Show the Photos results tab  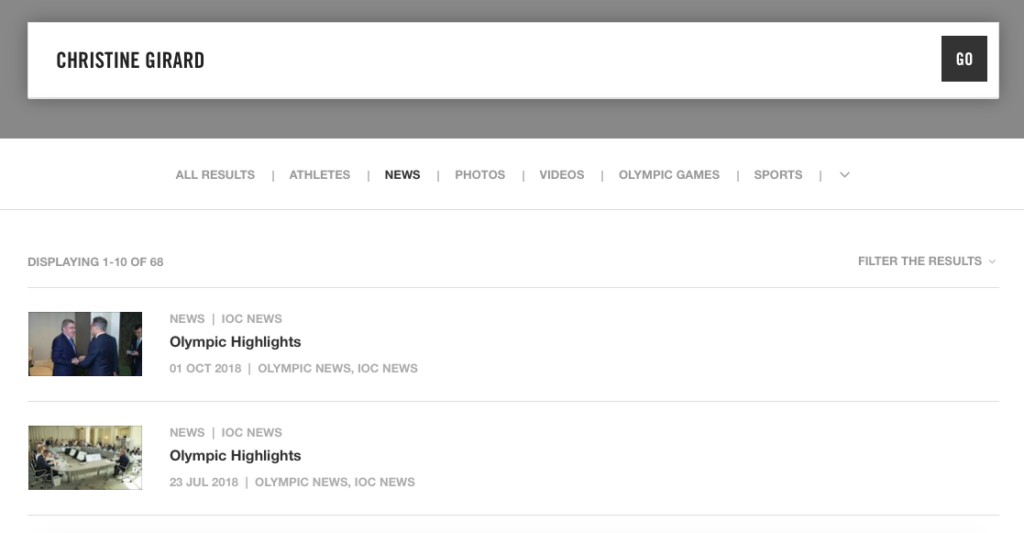pyautogui.click(x=480, y=175)
